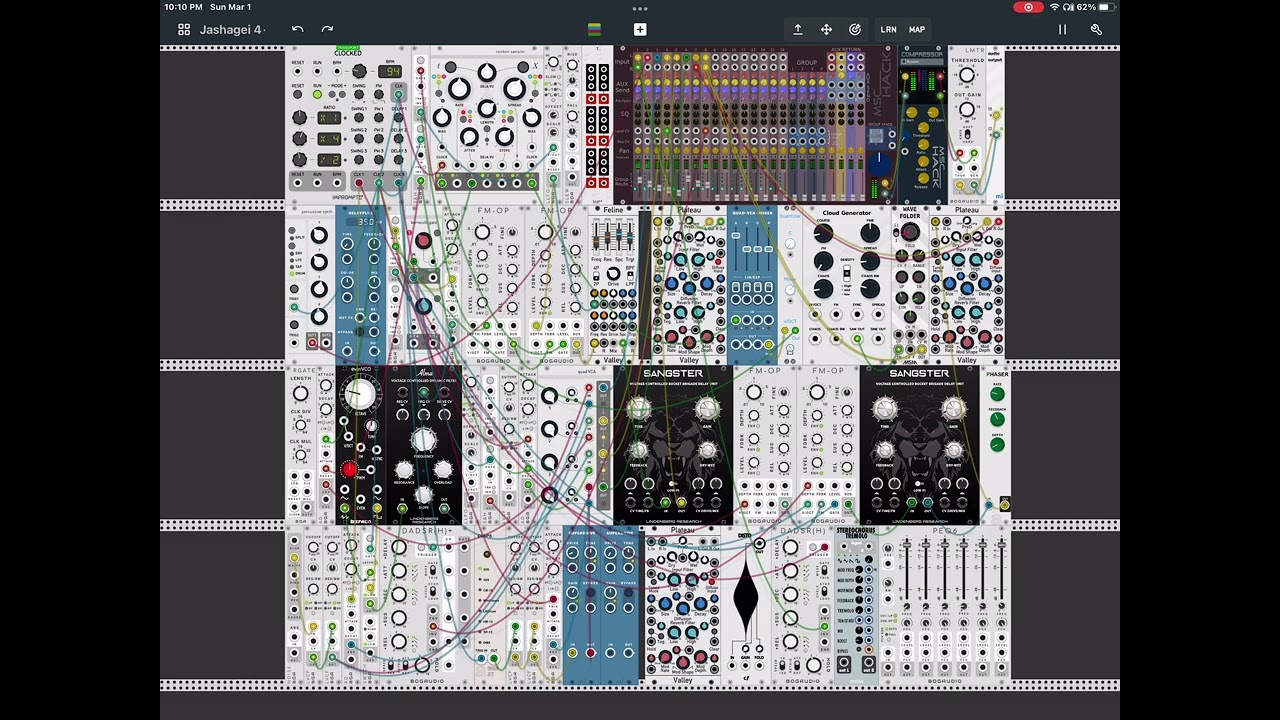Click the BPM knob on Clocked module
This screenshot has height=720, width=1280.
pyautogui.click(x=357, y=73)
